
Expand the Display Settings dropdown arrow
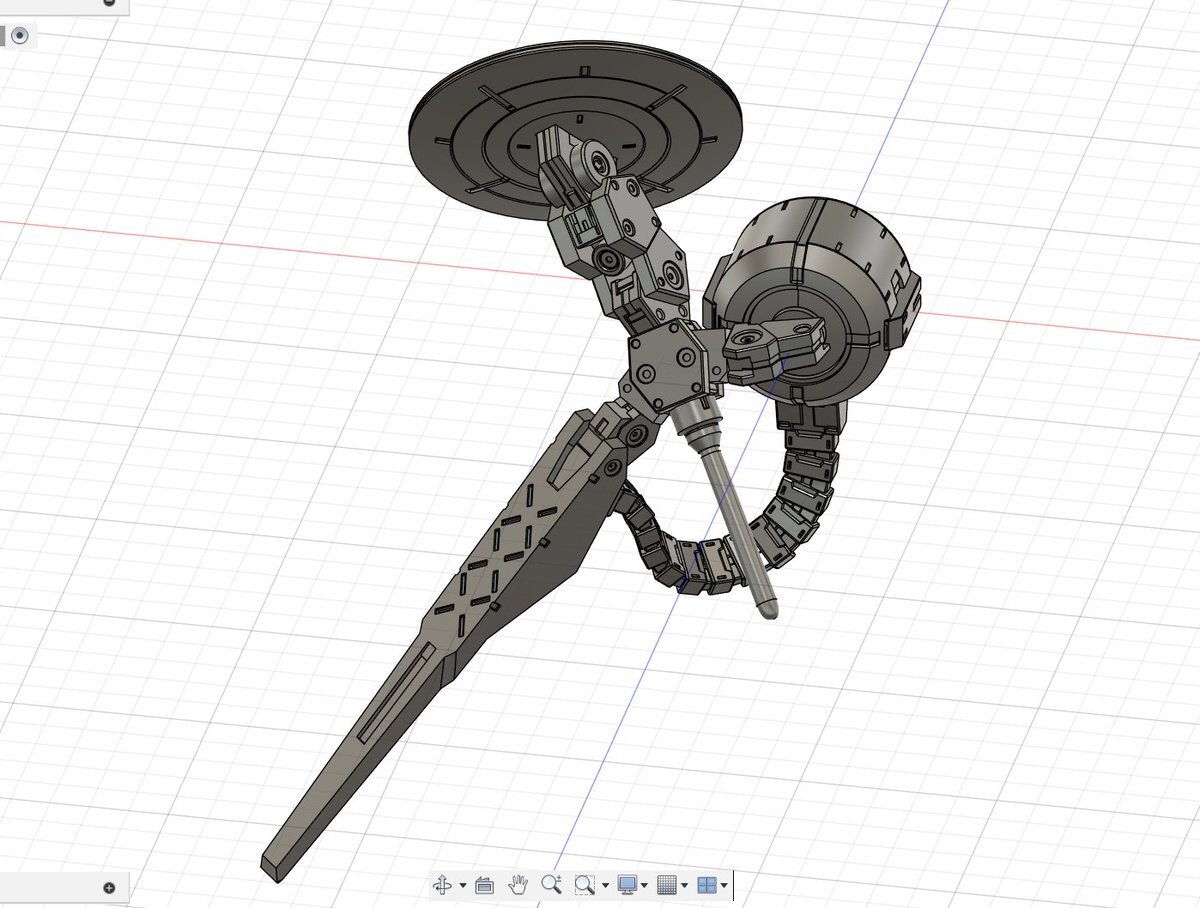point(645,886)
